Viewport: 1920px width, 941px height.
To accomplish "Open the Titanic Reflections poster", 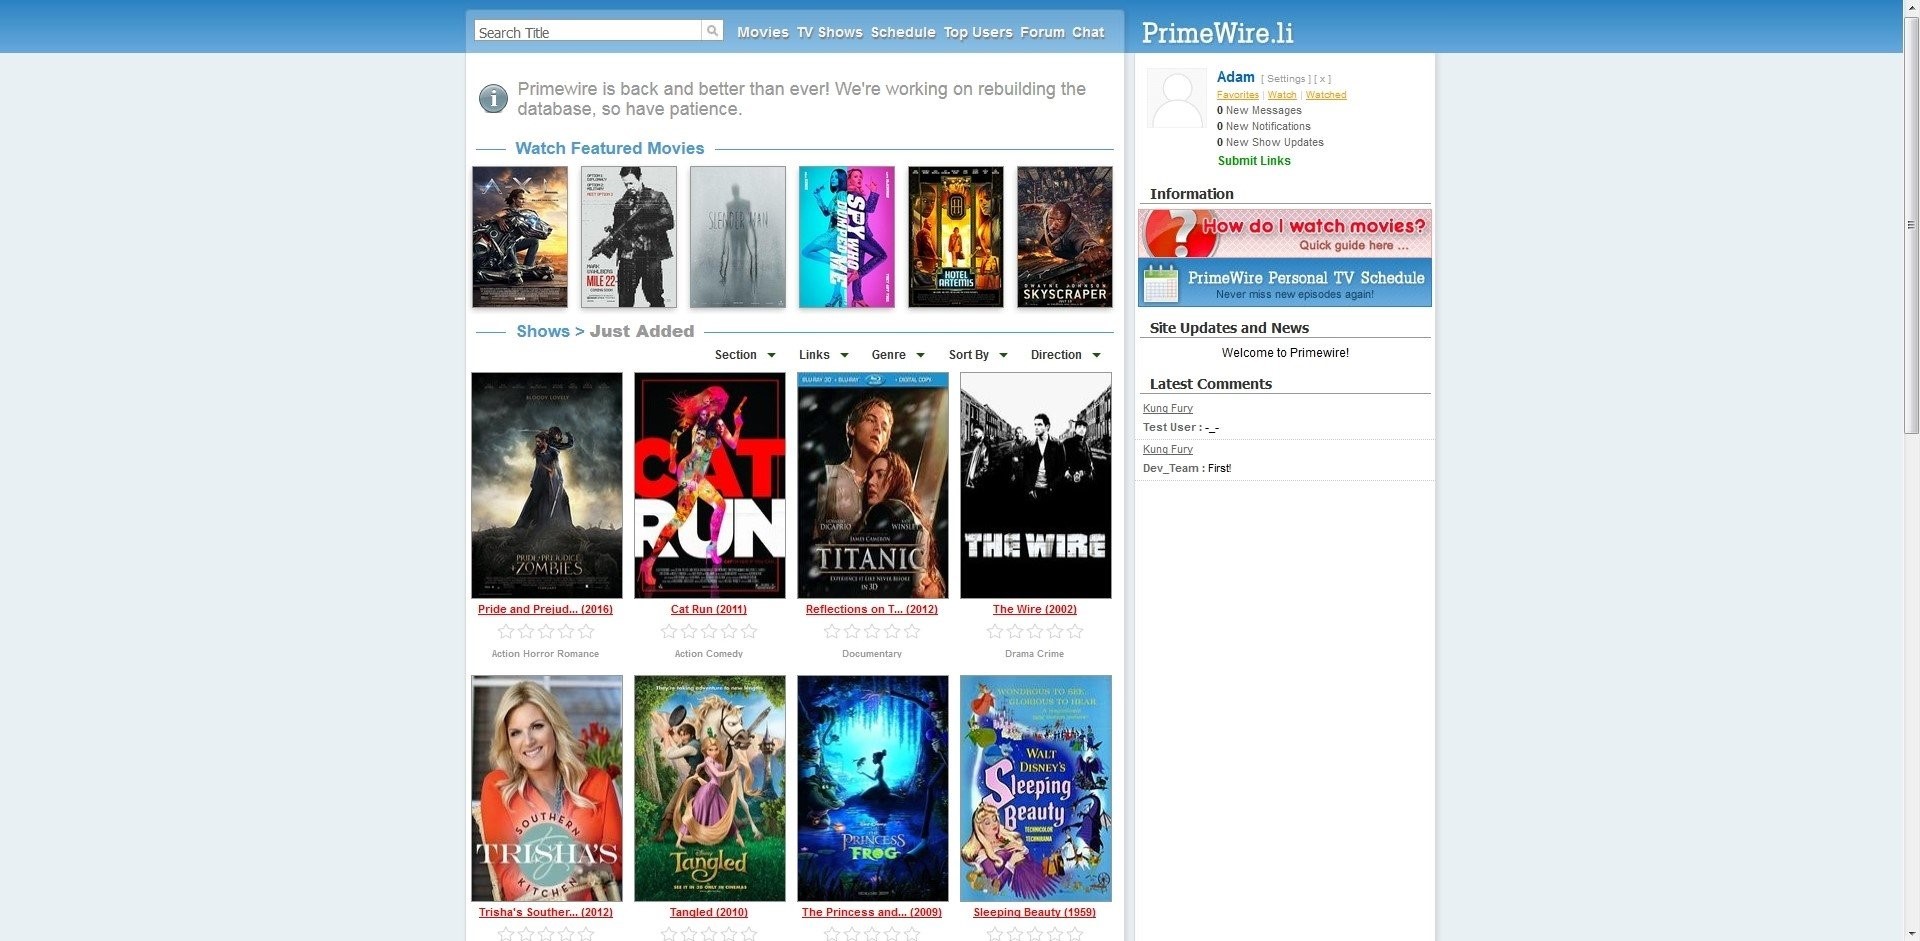I will coord(873,485).
